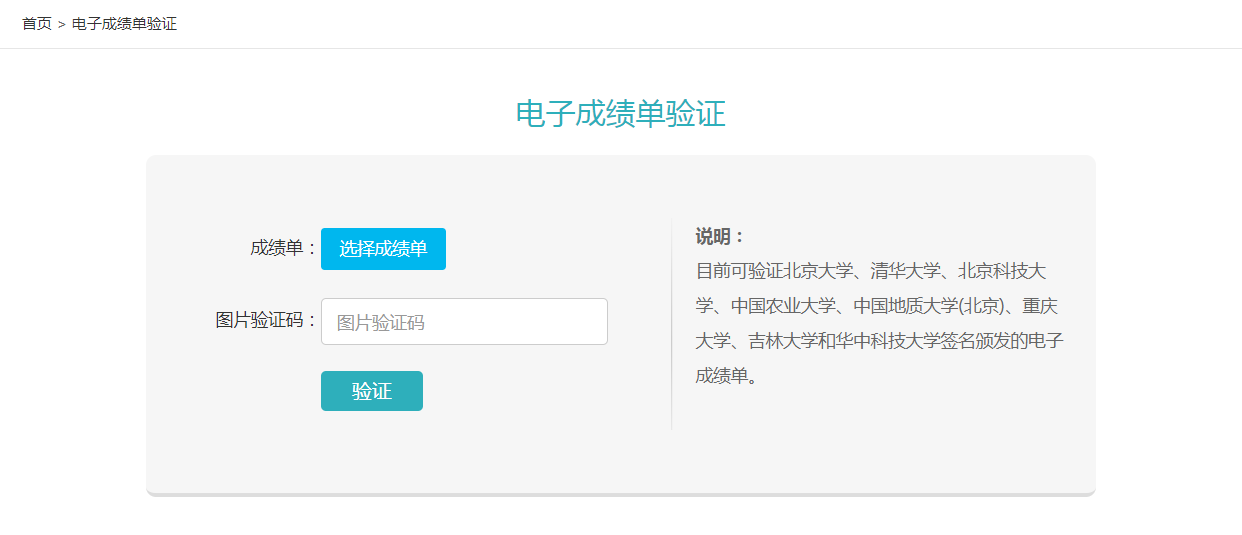The height and width of the screenshot is (535, 1242).
Task: Click 北京大学 in the description text
Action: tap(818, 272)
